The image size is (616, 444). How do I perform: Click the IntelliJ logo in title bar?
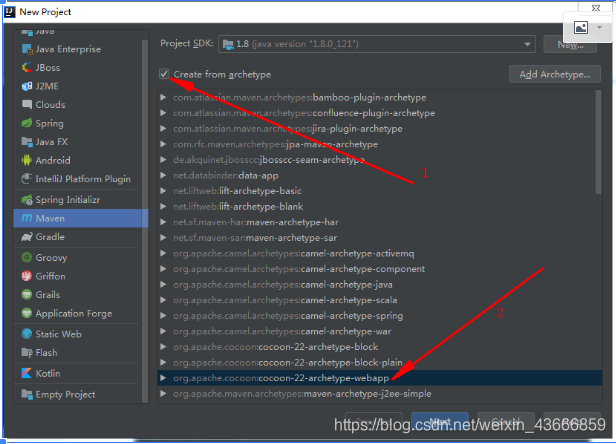10,12
